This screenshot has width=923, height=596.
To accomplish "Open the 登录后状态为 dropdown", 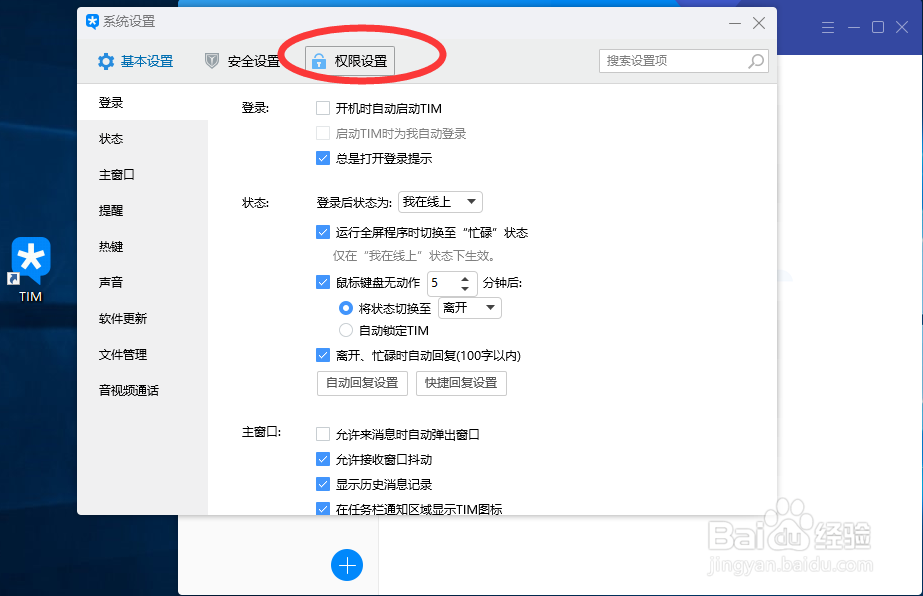I will [440, 201].
